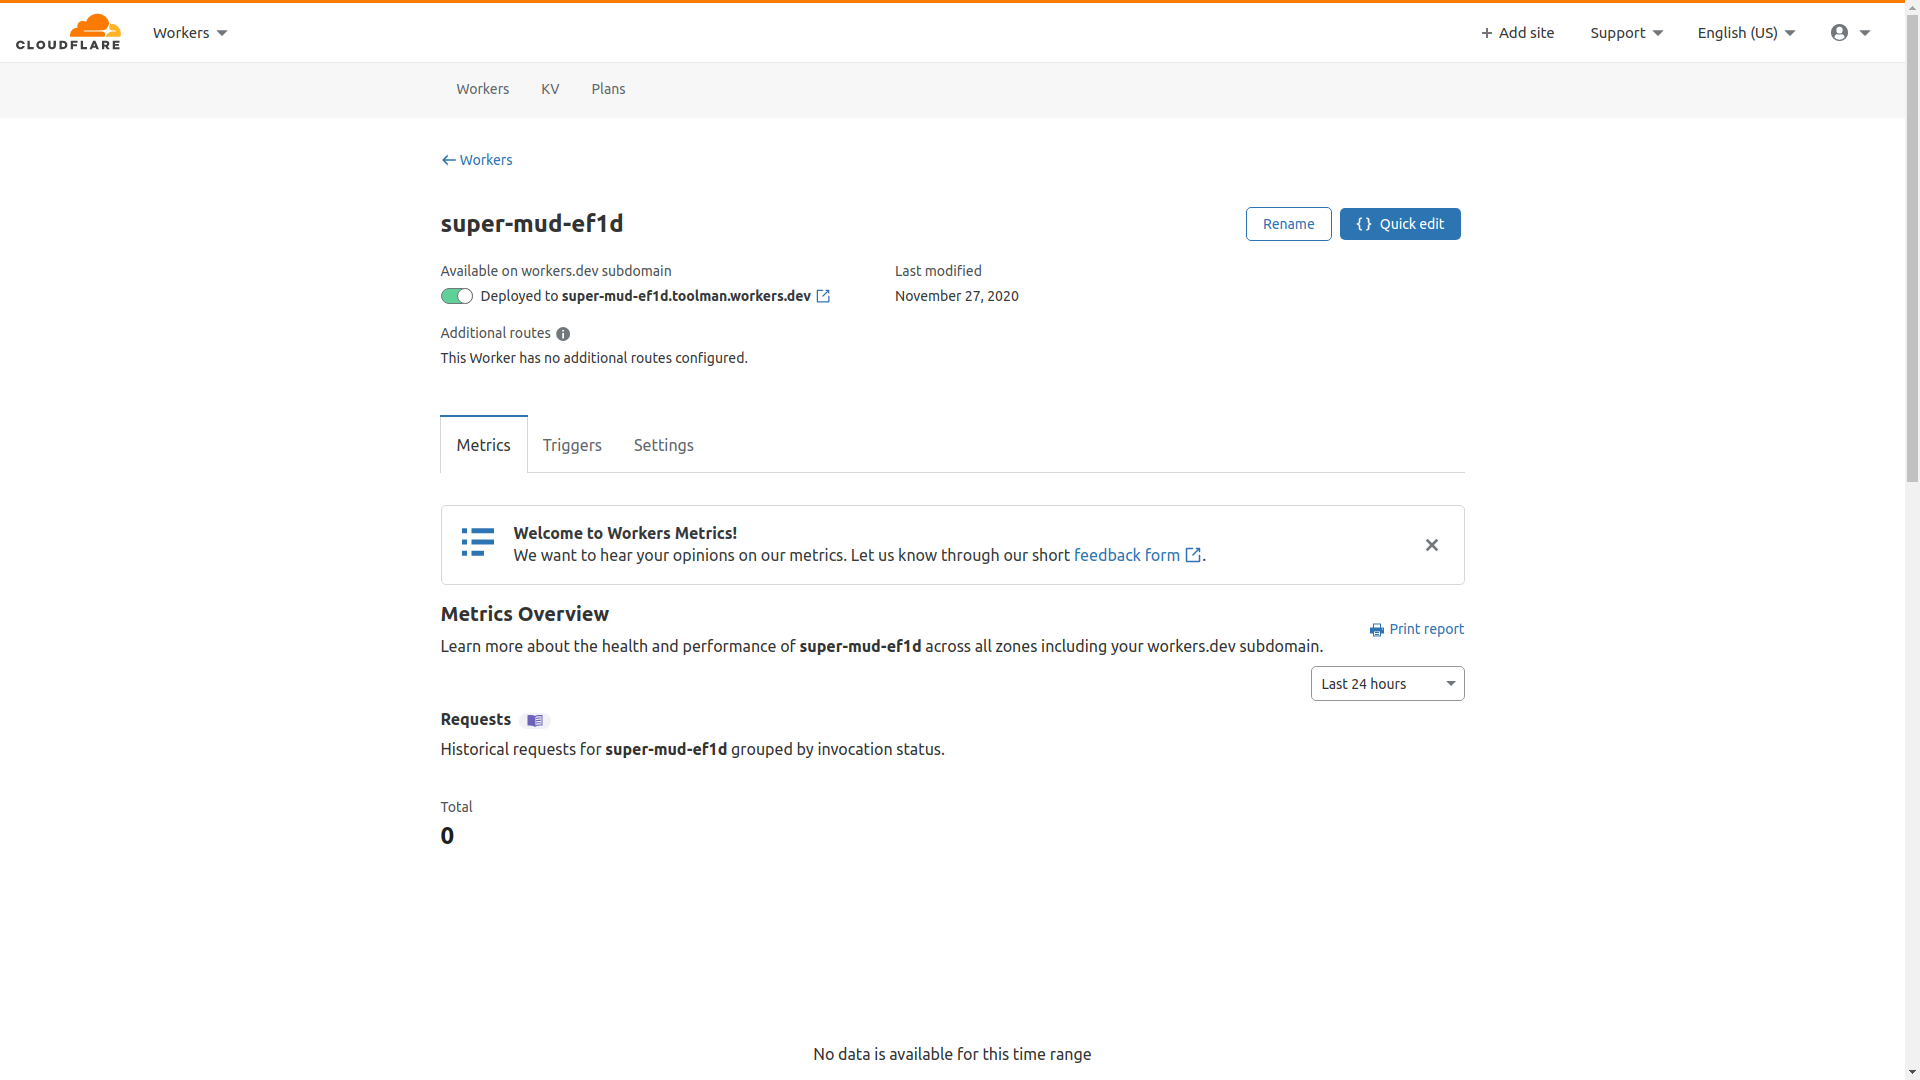Open English (US) language selector

tap(1746, 33)
